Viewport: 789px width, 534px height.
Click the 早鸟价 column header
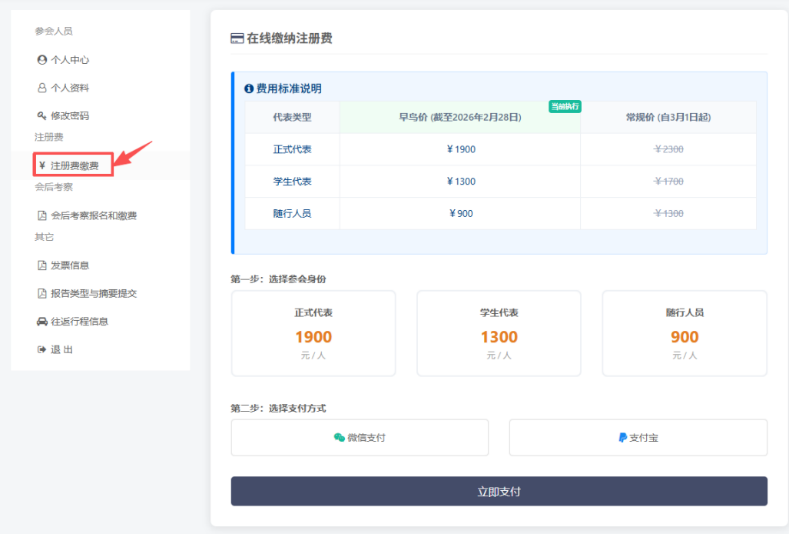tap(459, 117)
